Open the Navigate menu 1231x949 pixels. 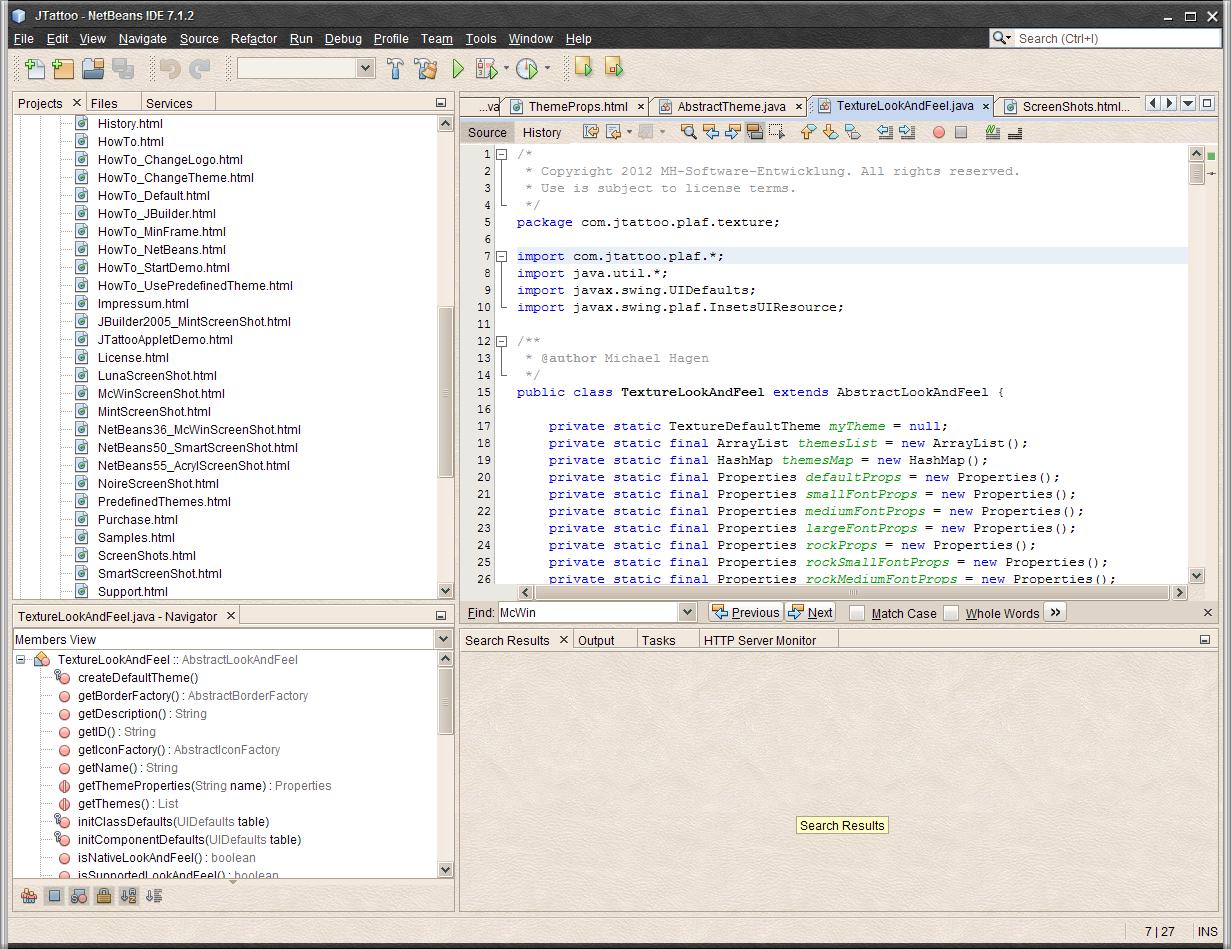143,38
